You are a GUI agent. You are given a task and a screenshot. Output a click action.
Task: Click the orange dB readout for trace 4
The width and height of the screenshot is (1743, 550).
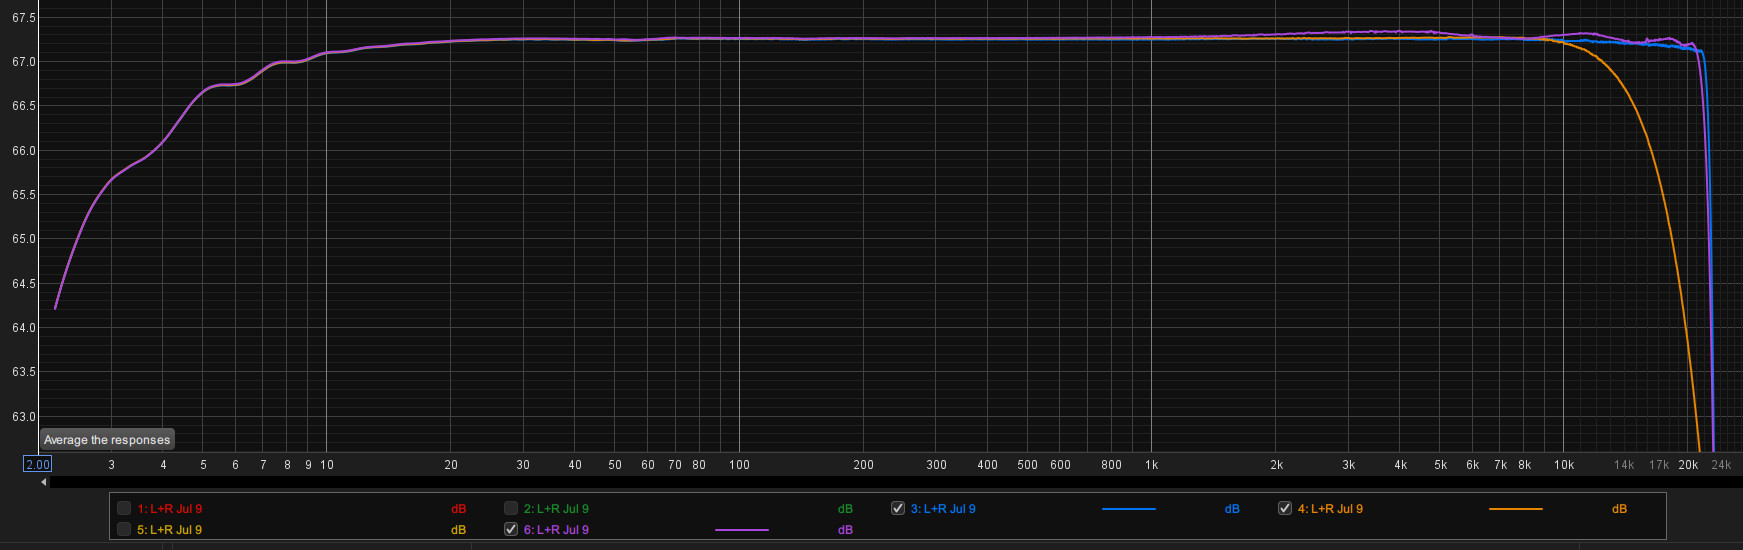[1619, 509]
